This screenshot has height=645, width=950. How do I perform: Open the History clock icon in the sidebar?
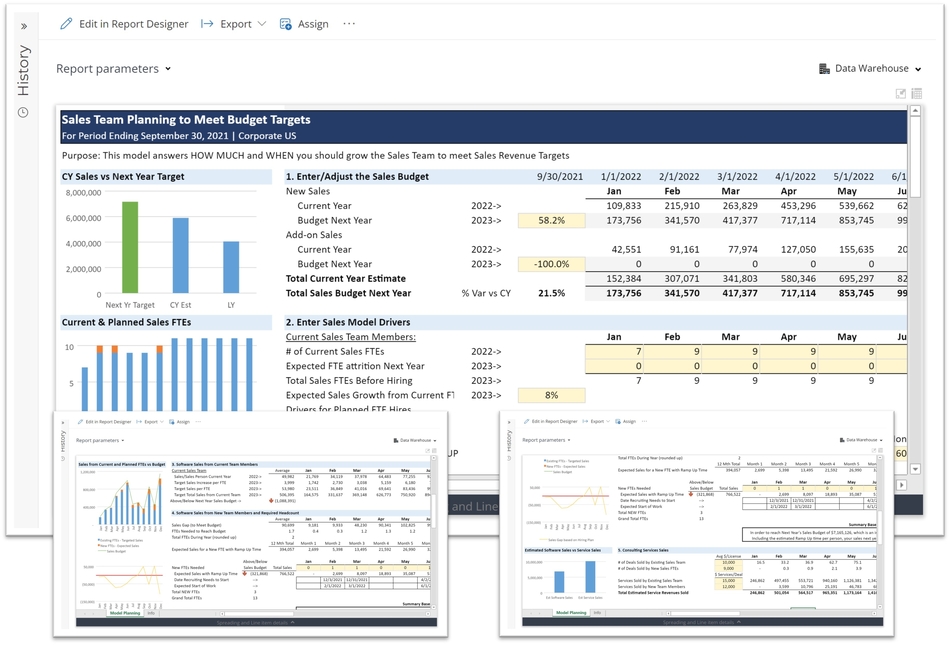coord(22,113)
